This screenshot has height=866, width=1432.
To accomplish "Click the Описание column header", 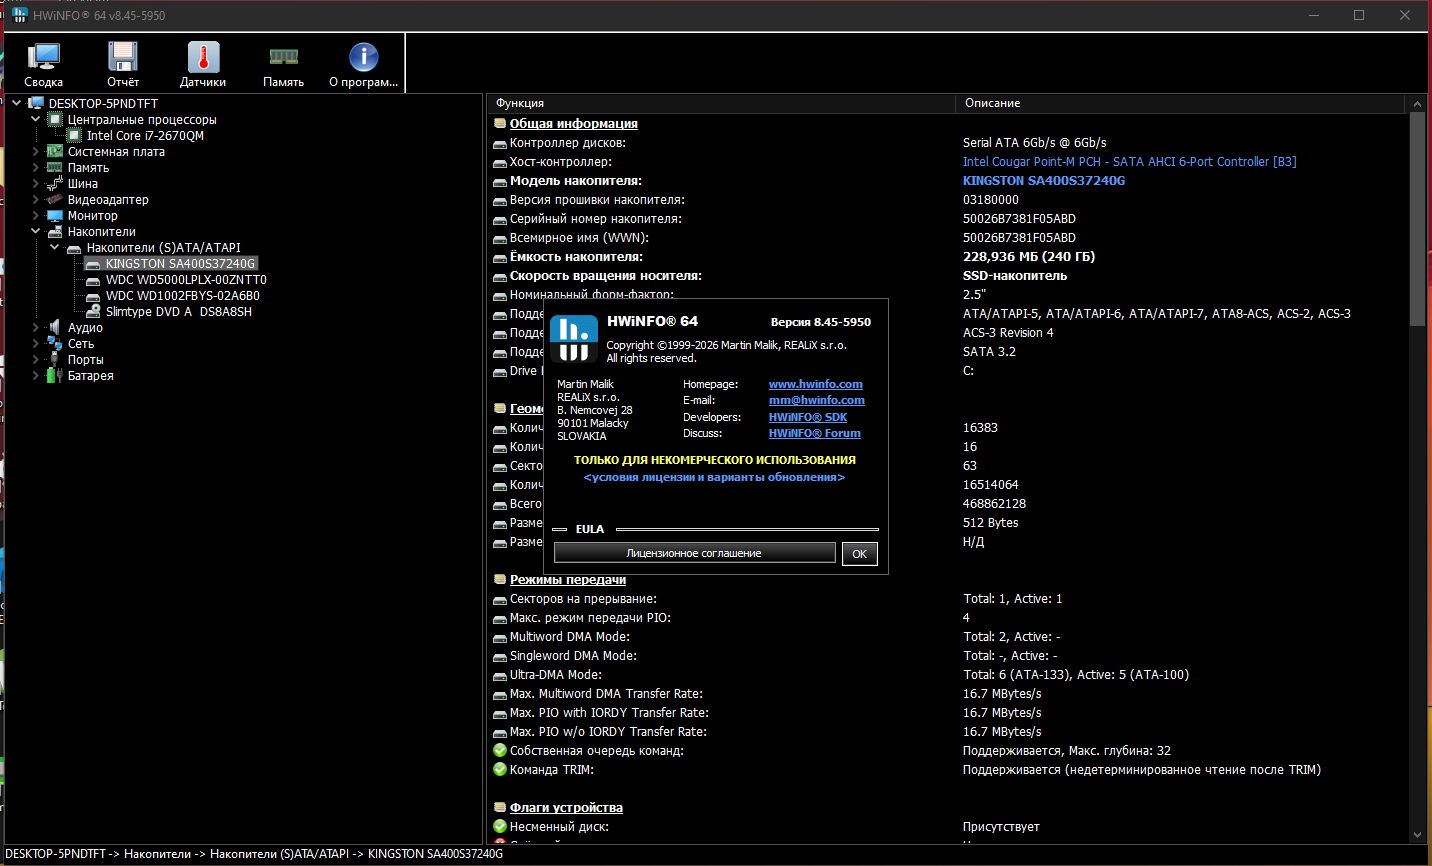I will click(1180, 103).
